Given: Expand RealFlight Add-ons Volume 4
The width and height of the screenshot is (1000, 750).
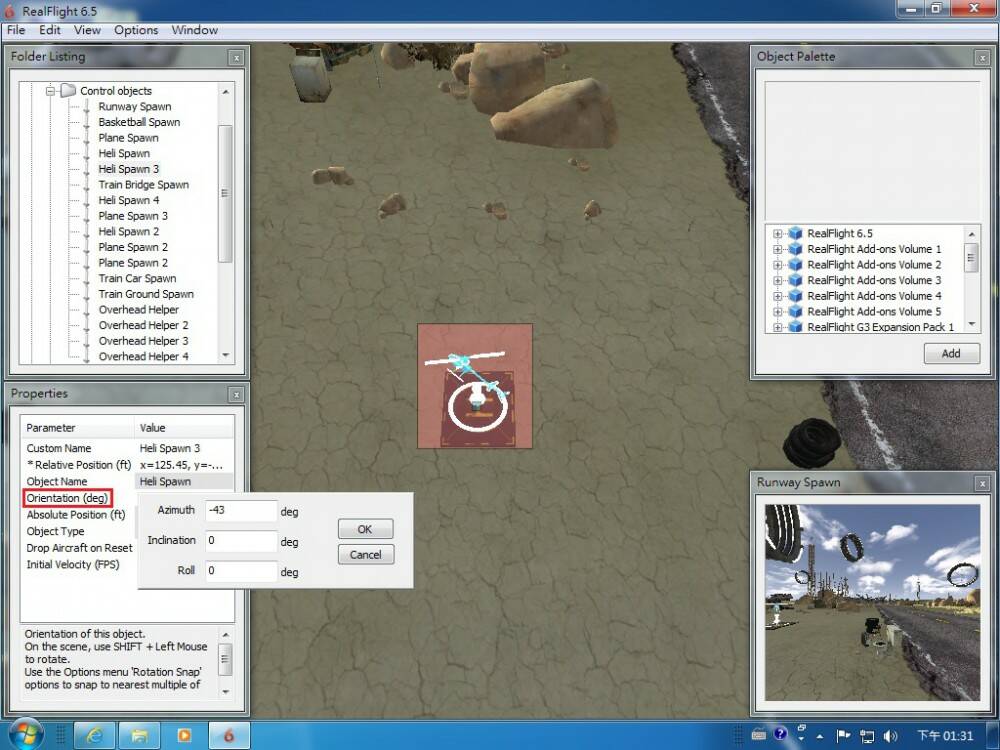Looking at the screenshot, I should [777, 296].
